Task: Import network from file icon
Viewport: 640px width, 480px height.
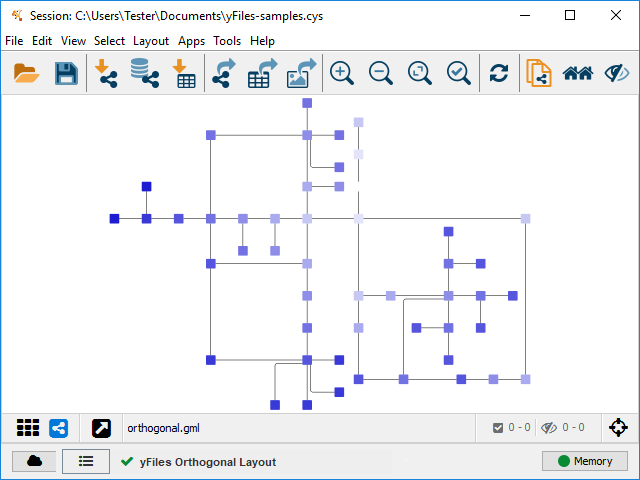Action: click(x=106, y=73)
